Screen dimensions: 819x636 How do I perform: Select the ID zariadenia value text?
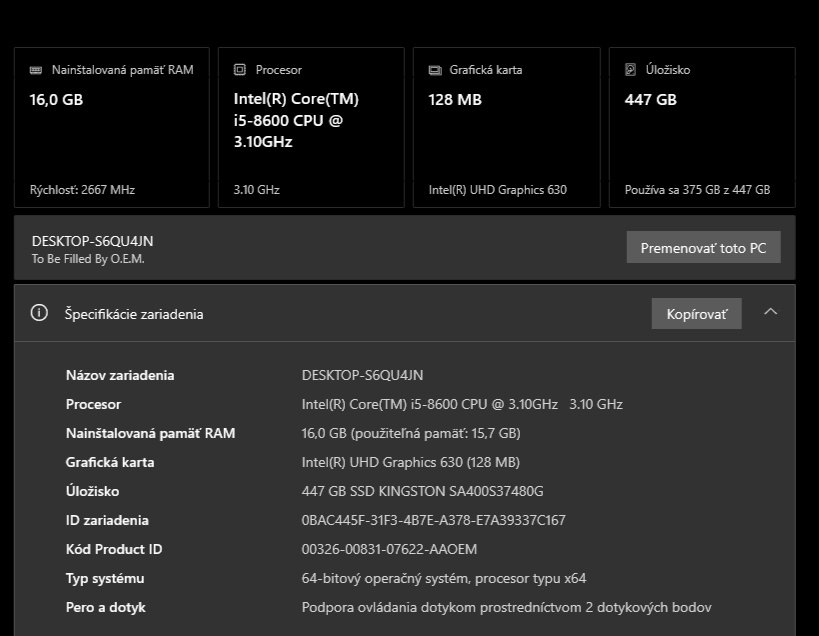click(433, 520)
